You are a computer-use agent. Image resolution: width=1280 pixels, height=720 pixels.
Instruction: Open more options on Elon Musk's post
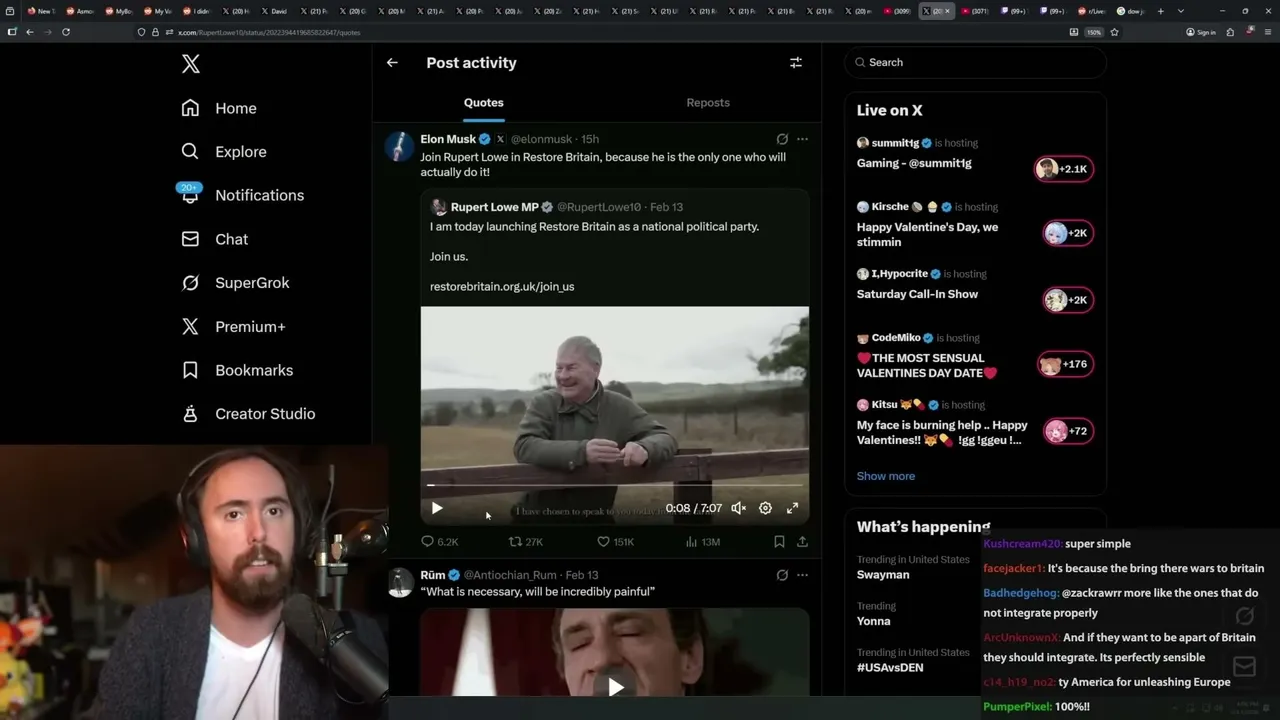[x=802, y=139]
